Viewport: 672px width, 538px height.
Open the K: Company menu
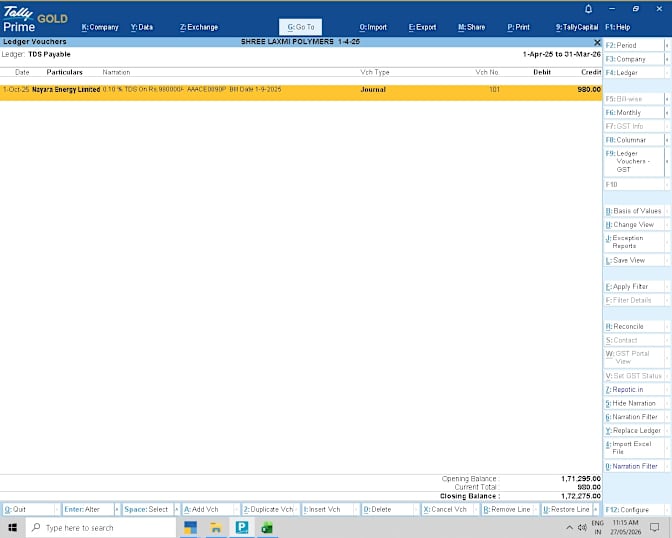point(100,27)
